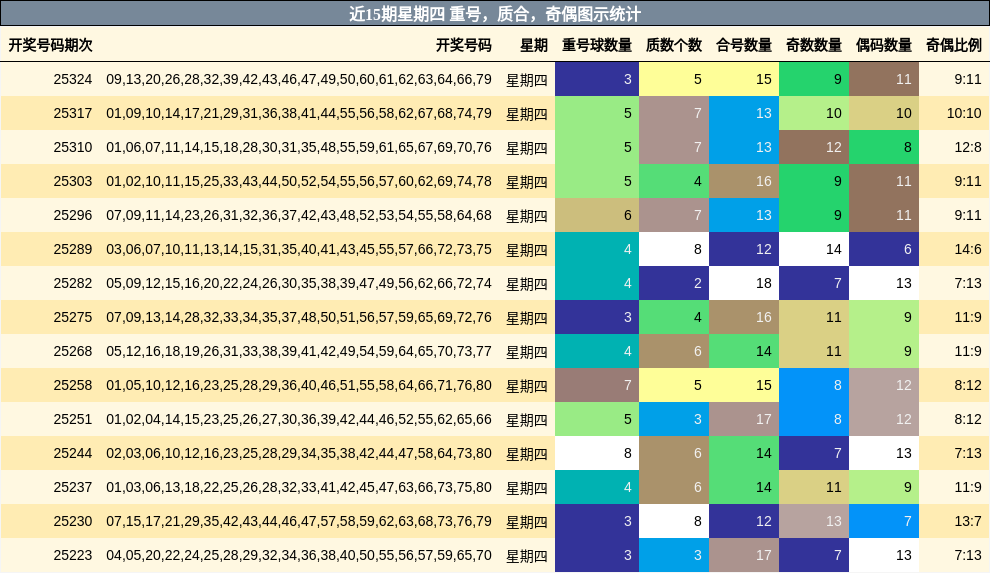Click the tan repeat-count cell showing 6 for 25296
Image resolution: width=990 pixels, height=573 pixels.
pyautogui.click(x=597, y=215)
